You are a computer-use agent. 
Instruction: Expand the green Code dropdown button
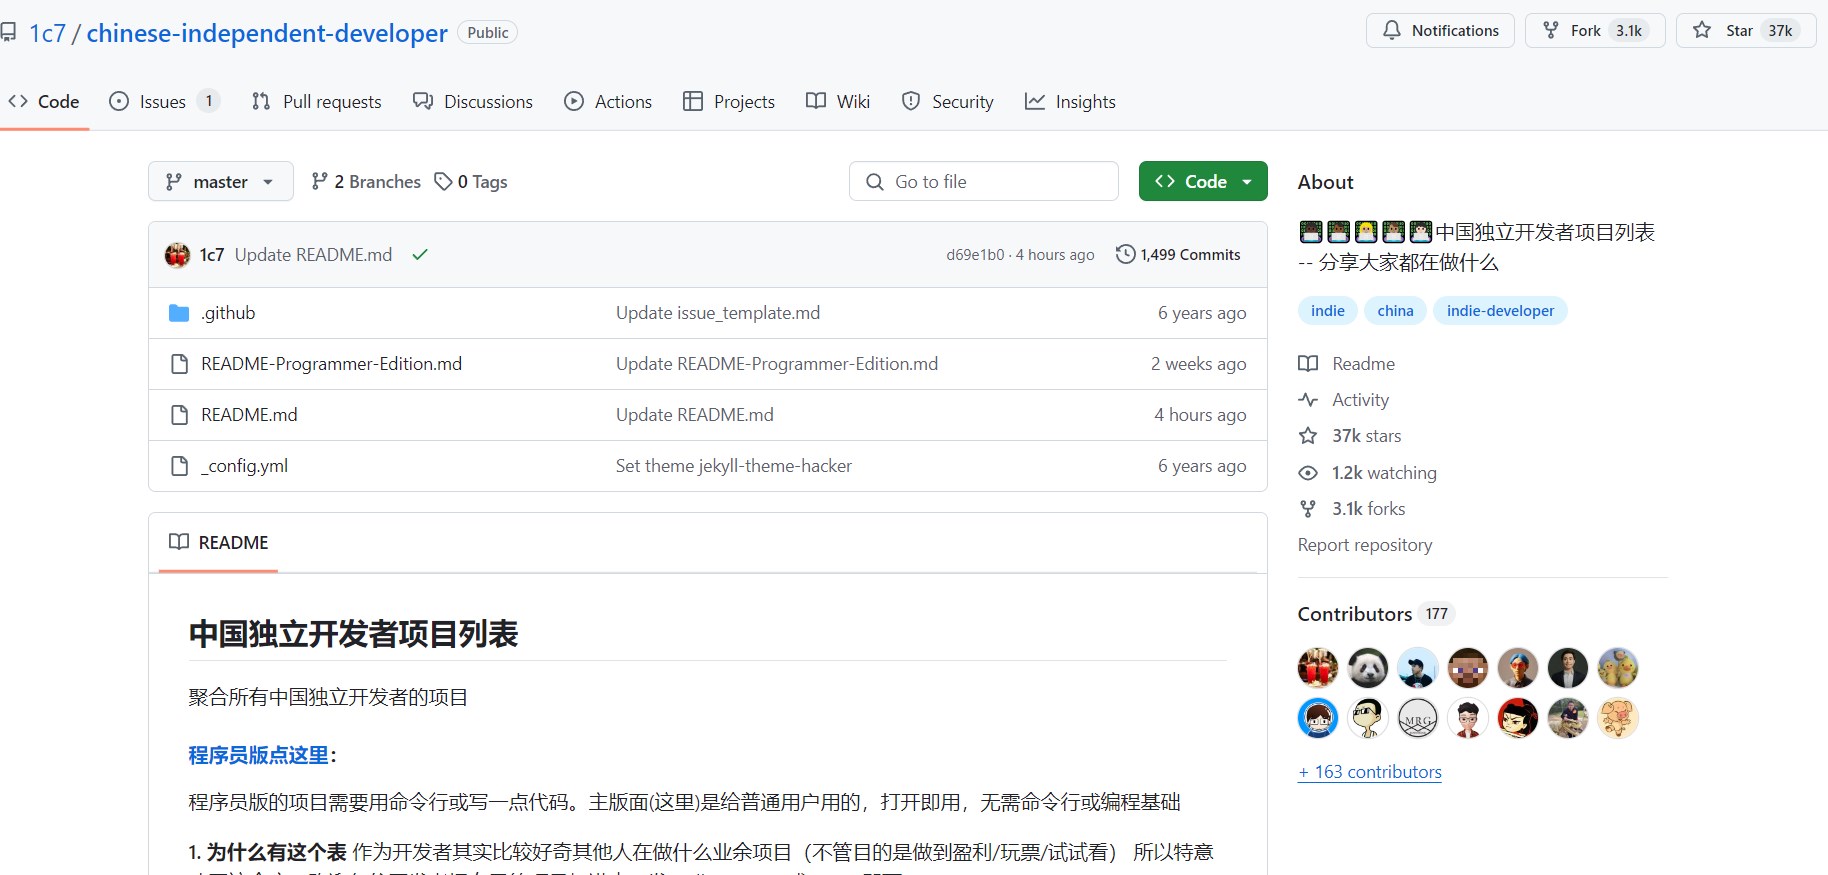click(1203, 181)
